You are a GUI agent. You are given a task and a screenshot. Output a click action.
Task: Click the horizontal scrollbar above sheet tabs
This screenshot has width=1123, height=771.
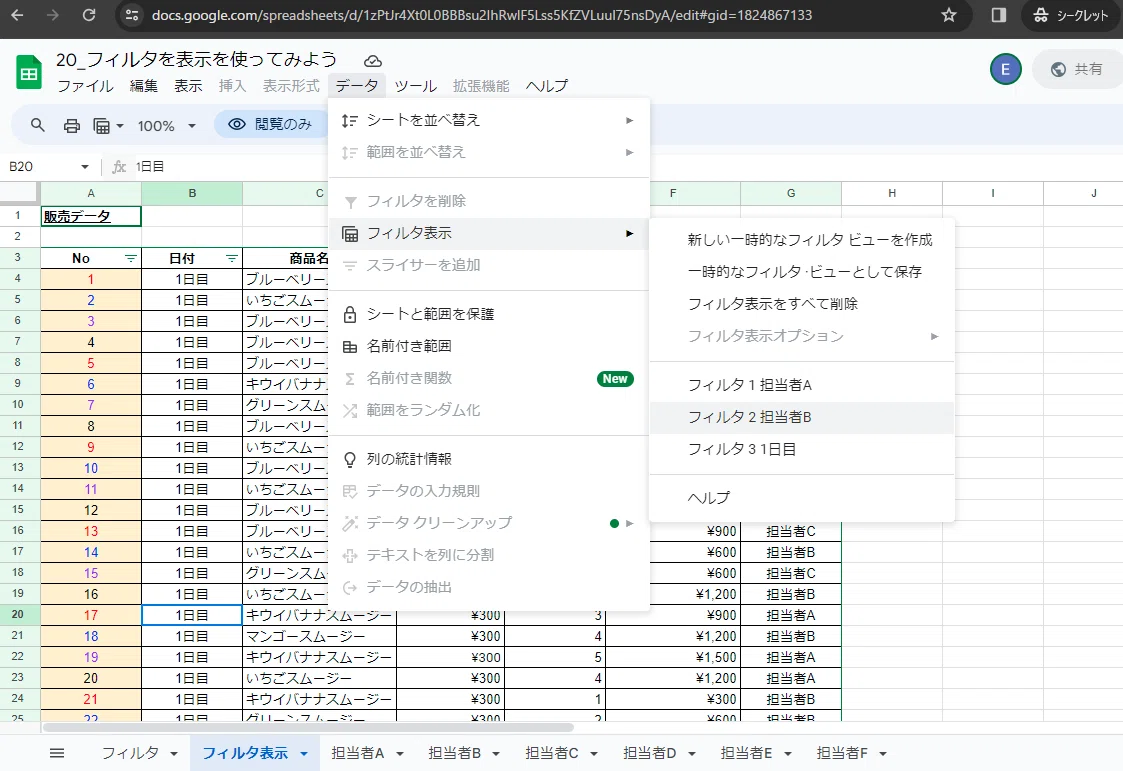point(308,727)
